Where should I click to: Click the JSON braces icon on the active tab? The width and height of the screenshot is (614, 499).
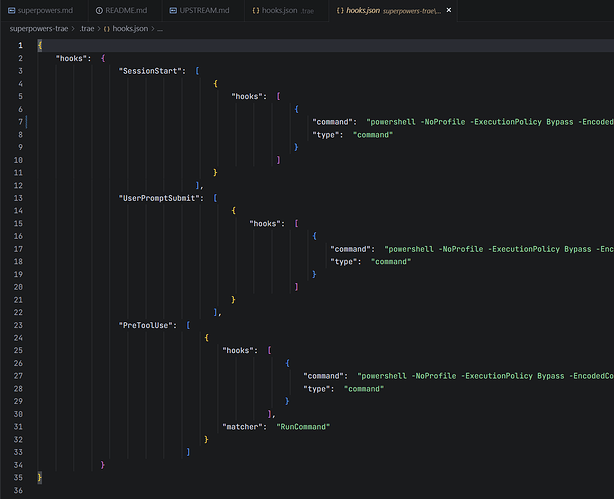340,11
